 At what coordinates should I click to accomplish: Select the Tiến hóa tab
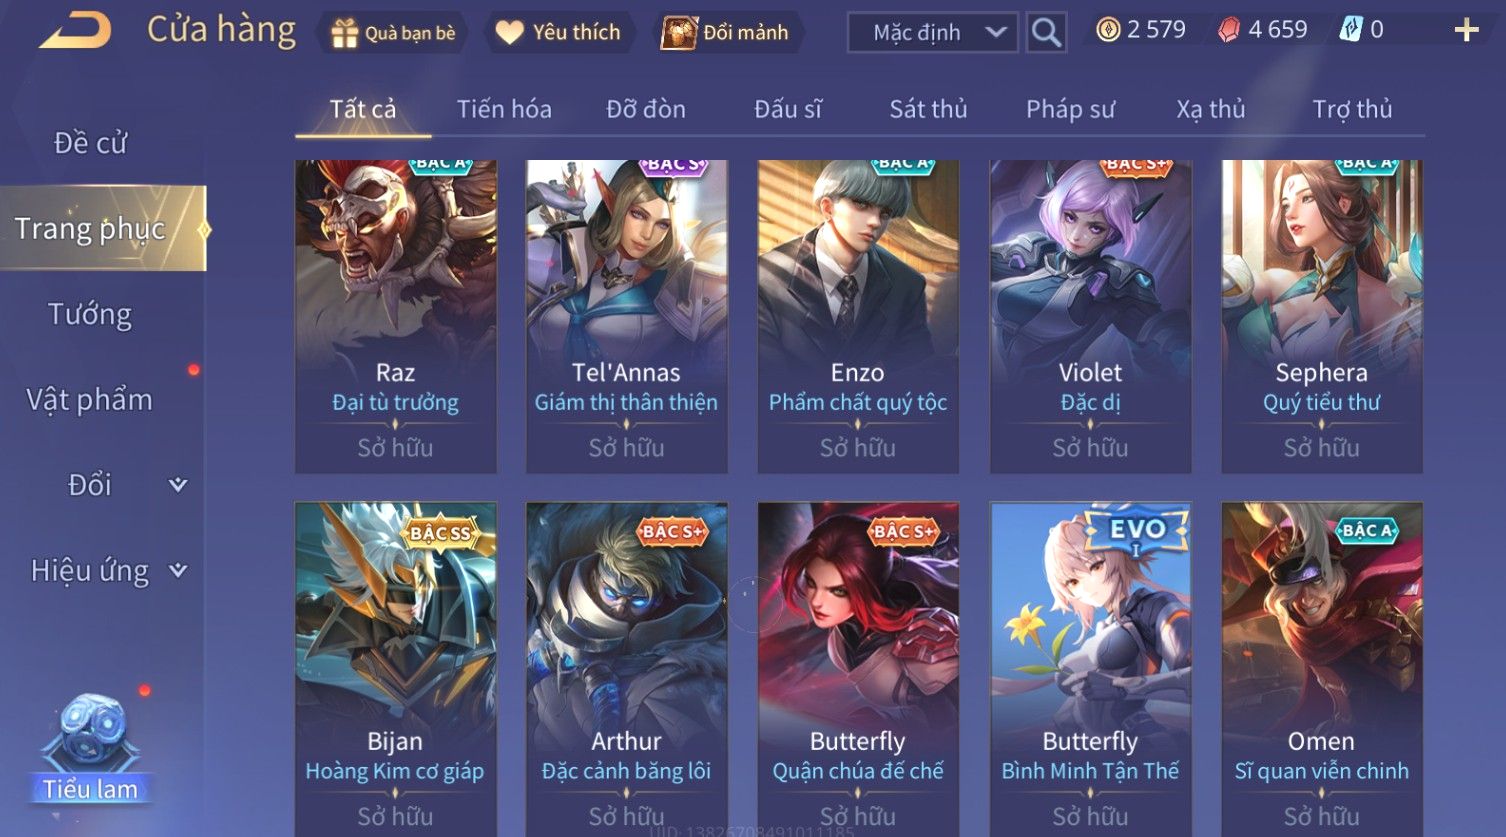pos(504,109)
